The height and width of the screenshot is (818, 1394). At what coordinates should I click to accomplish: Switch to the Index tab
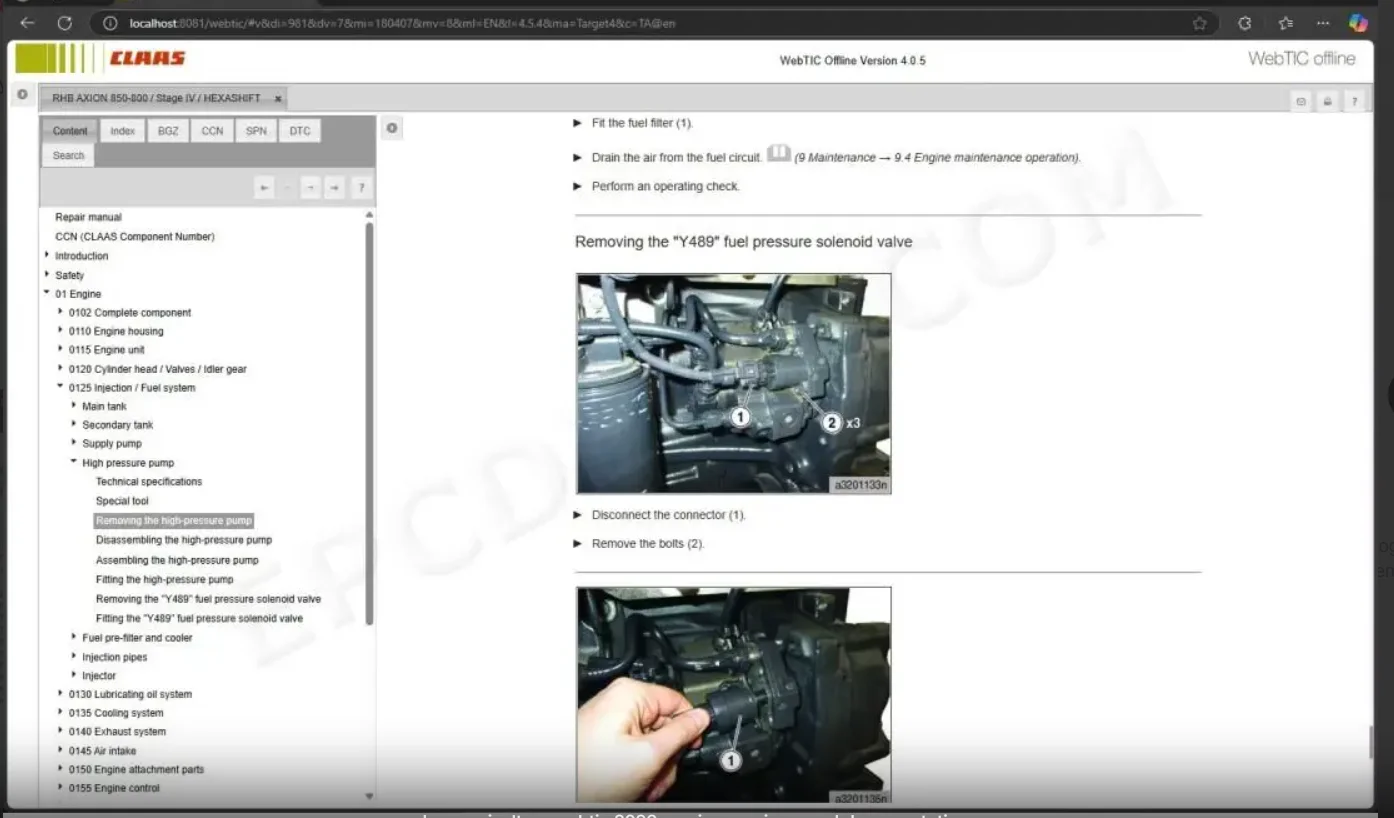point(123,131)
